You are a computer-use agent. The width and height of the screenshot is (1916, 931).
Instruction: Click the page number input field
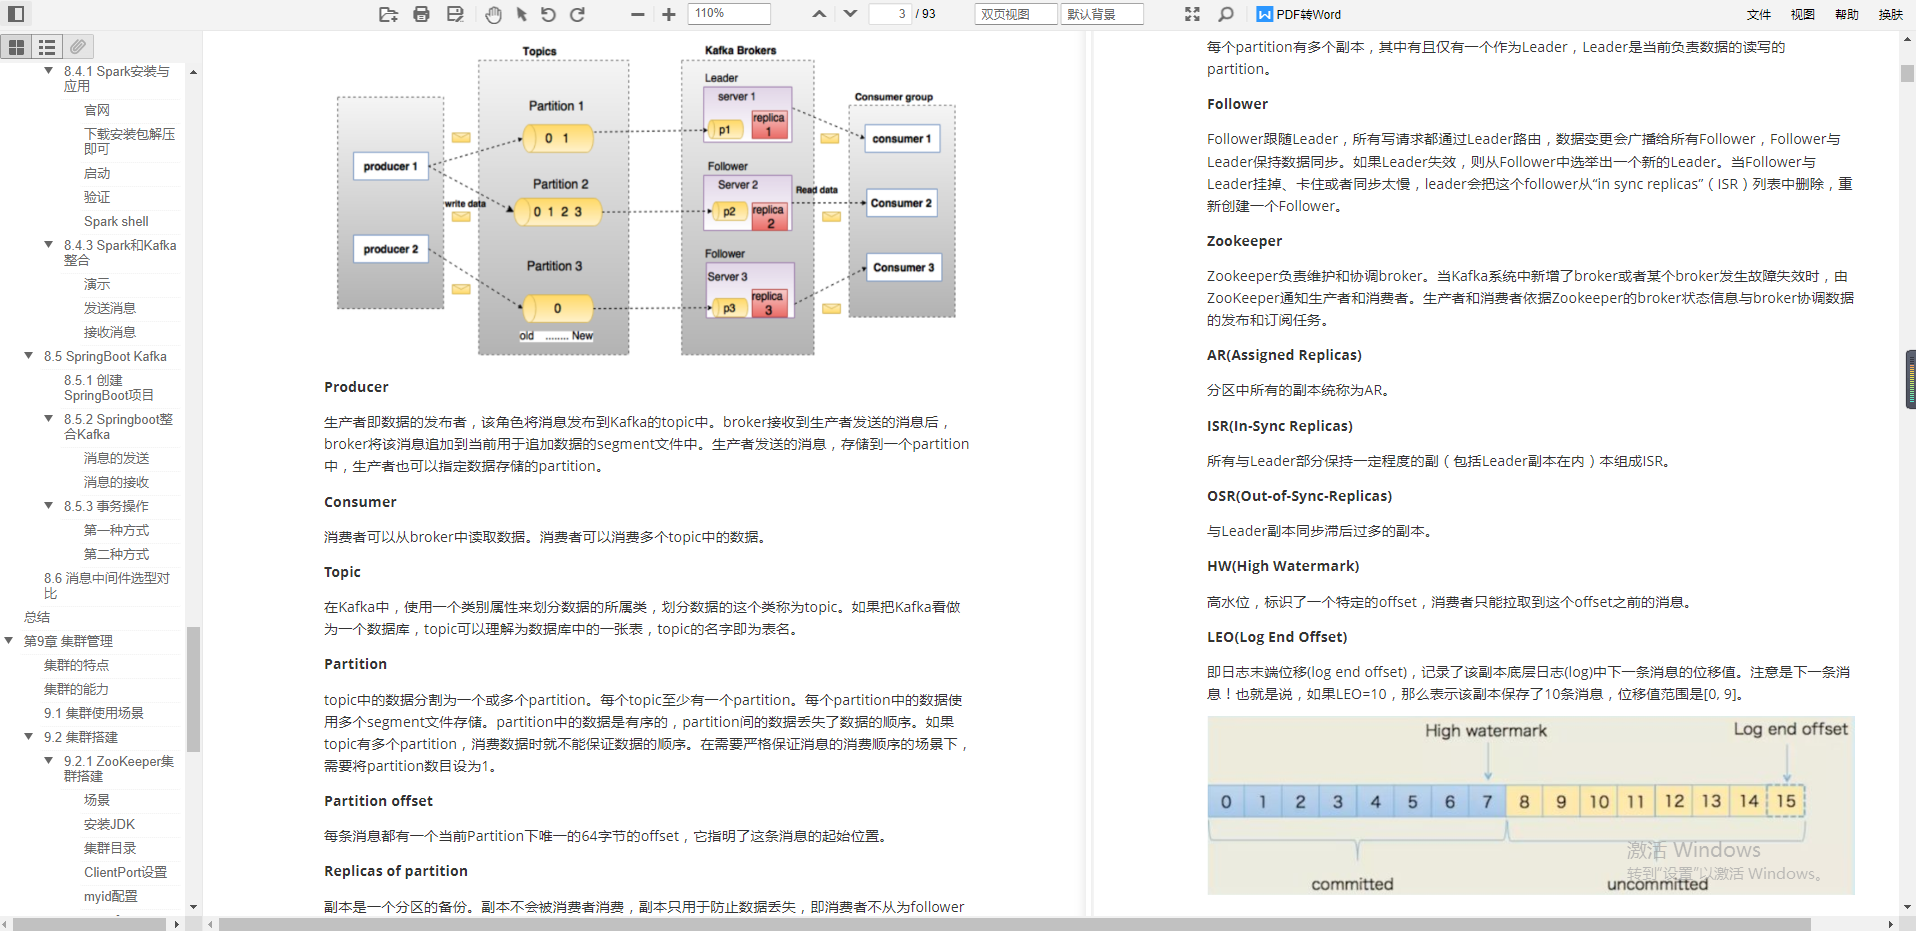[x=890, y=14]
